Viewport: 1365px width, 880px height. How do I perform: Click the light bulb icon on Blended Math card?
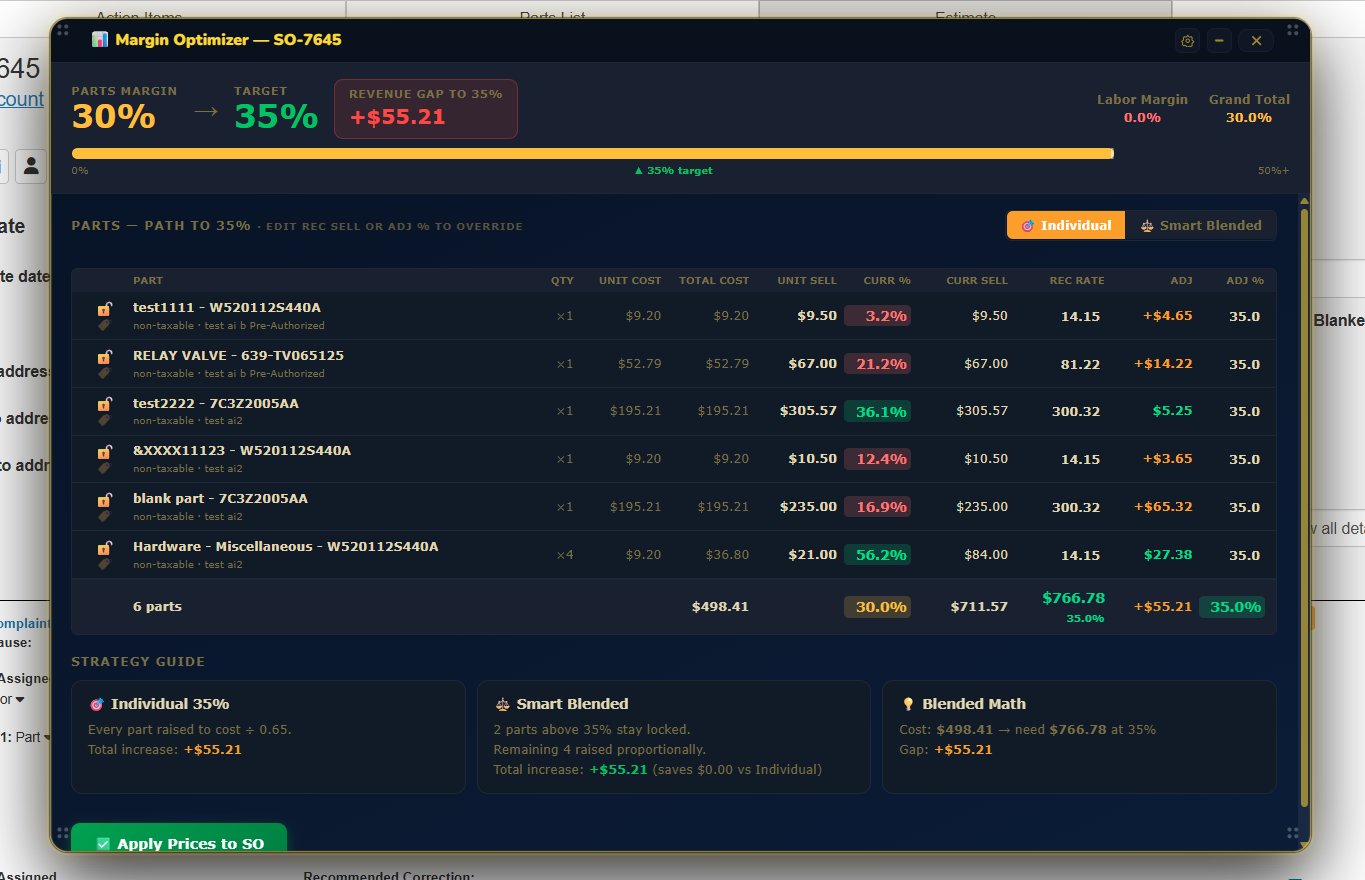tap(908, 704)
